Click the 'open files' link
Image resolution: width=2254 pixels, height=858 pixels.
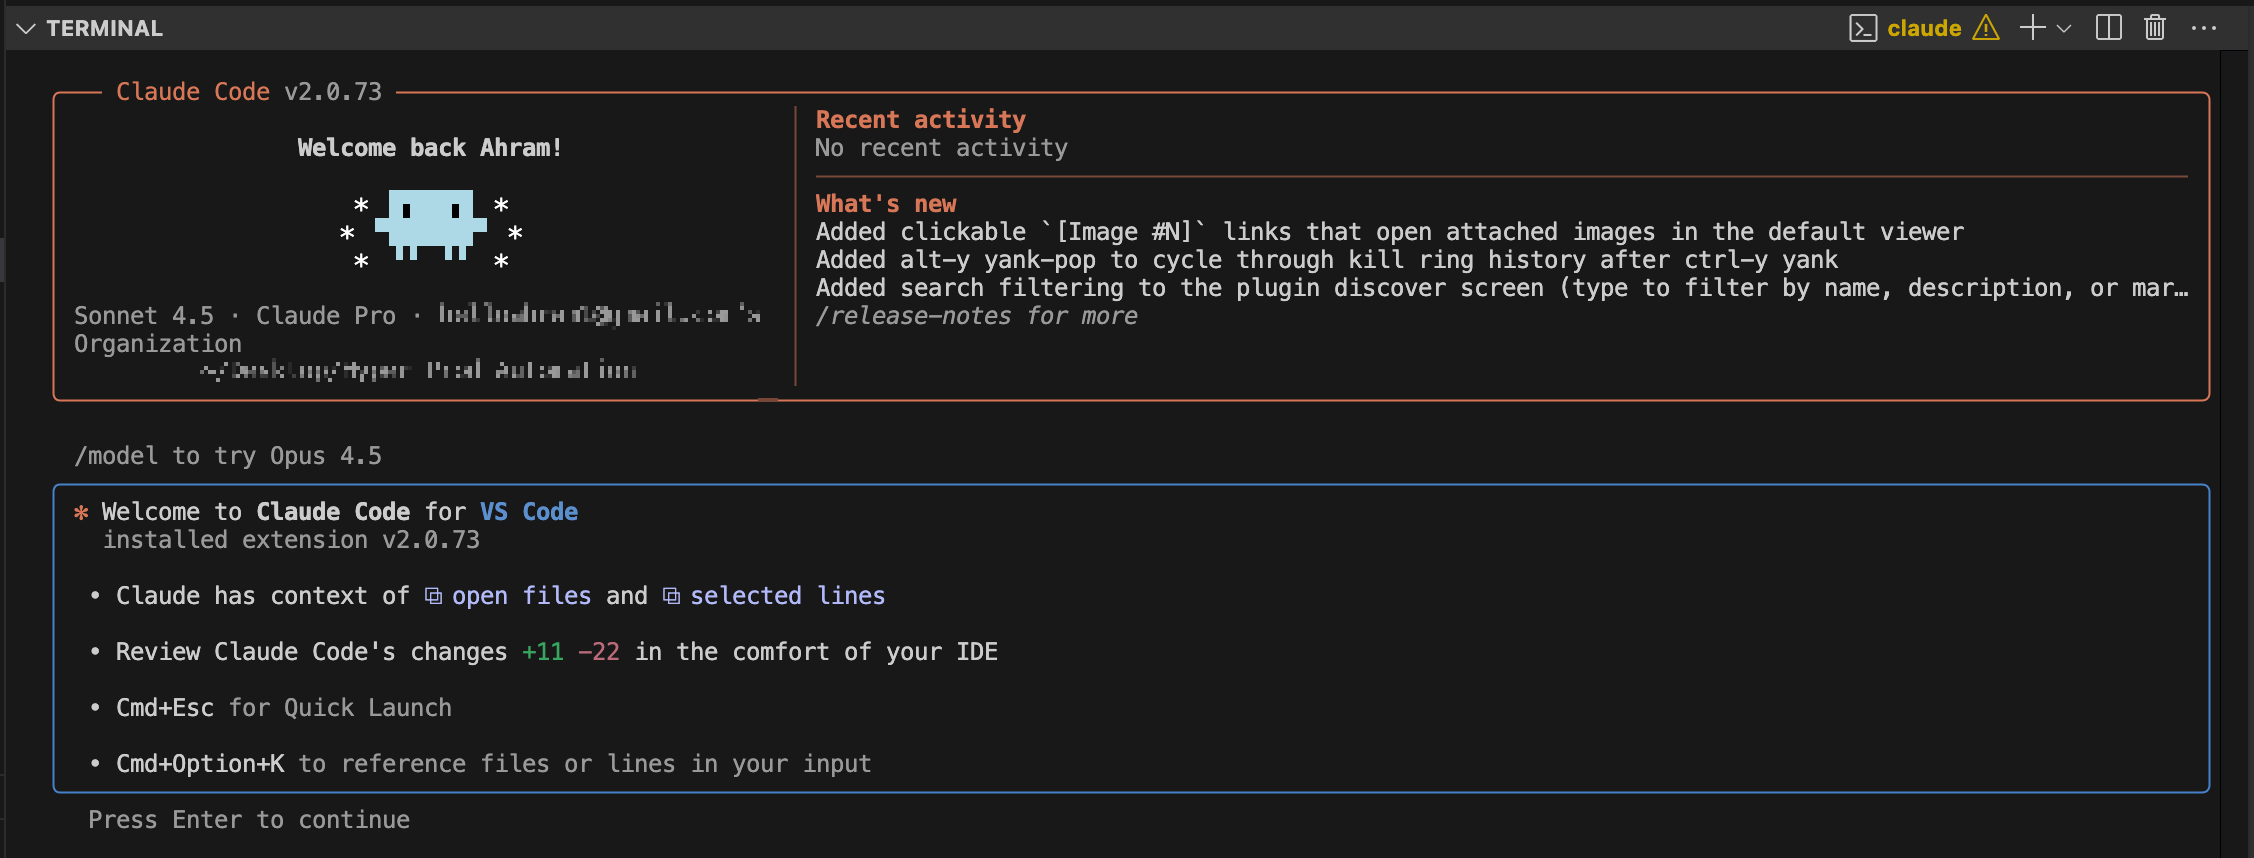pos(522,596)
